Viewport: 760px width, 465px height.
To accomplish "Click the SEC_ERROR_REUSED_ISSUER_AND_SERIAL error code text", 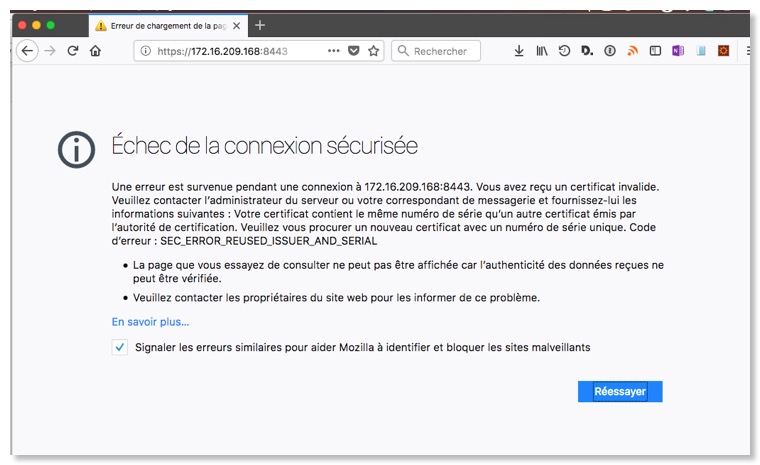I will (269, 241).
